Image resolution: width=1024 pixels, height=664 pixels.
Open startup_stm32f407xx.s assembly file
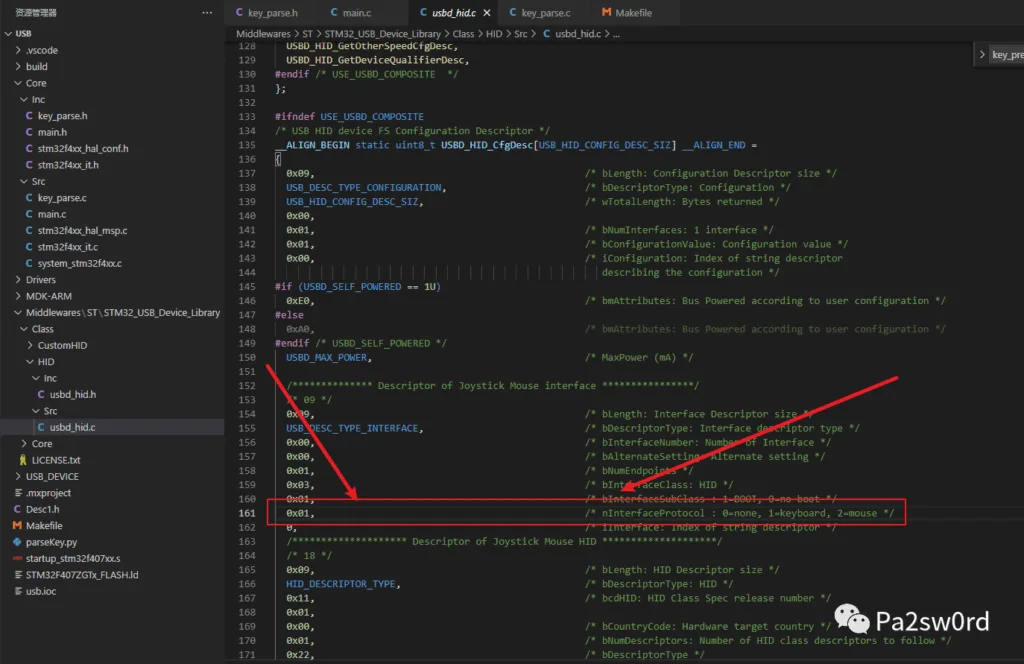[x=72, y=558]
